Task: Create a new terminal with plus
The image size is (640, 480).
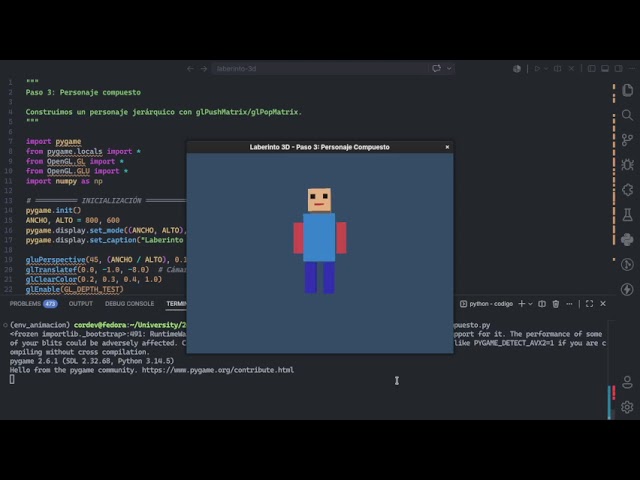Action: (x=522, y=304)
